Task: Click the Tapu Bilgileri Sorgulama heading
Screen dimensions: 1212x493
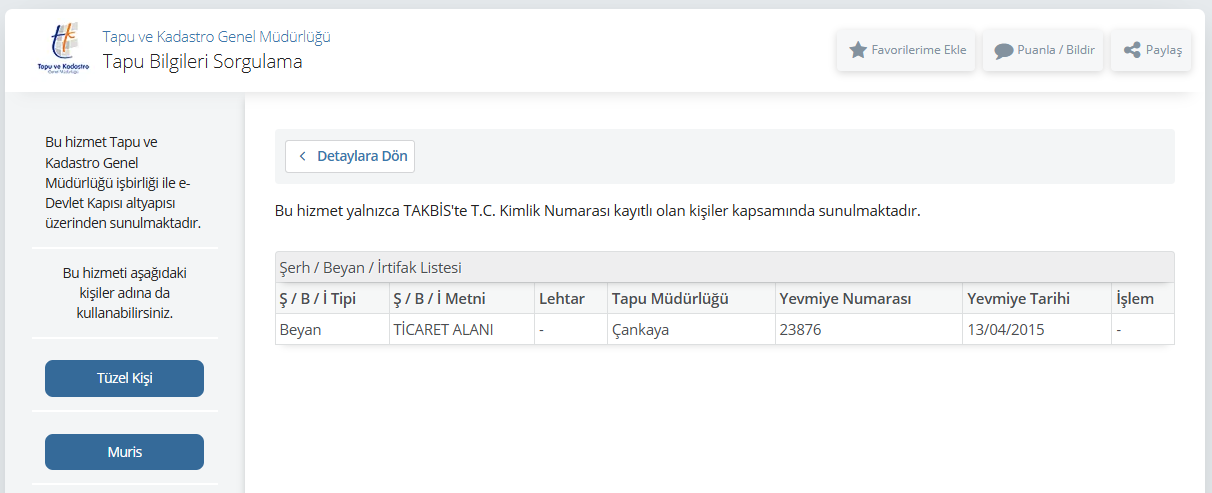Action: pos(202,62)
